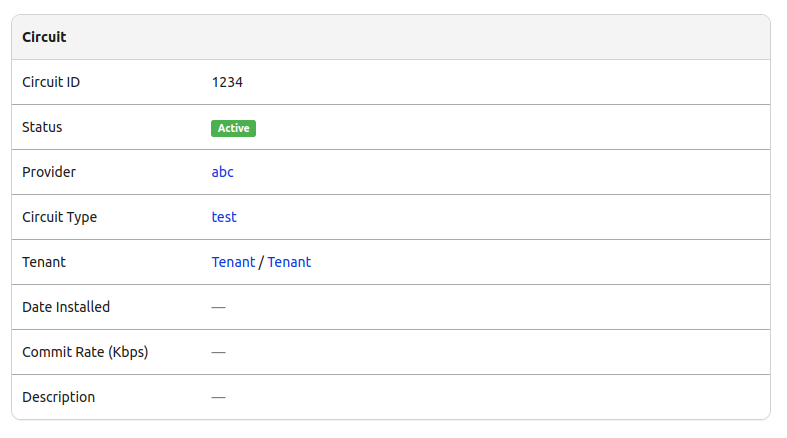
Task: Click the empty Date Installed value dash
Action: pyautogui.click(x=218, y=307)
